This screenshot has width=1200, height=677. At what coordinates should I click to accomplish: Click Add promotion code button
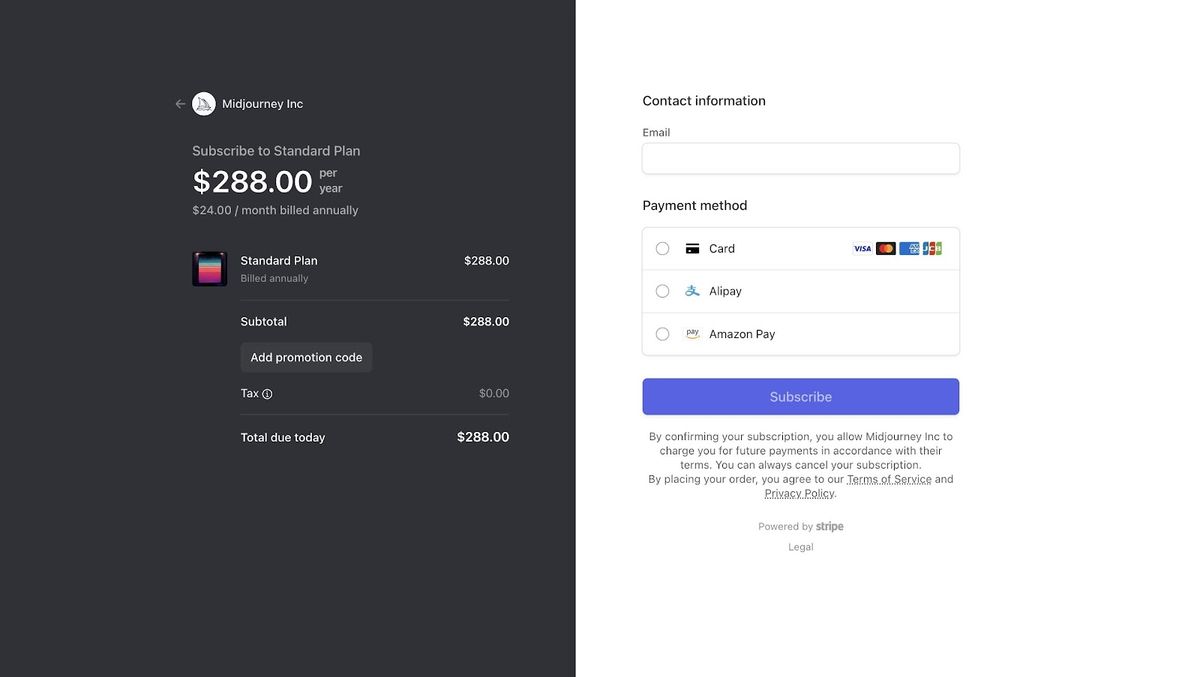click(x=306, y=358)
